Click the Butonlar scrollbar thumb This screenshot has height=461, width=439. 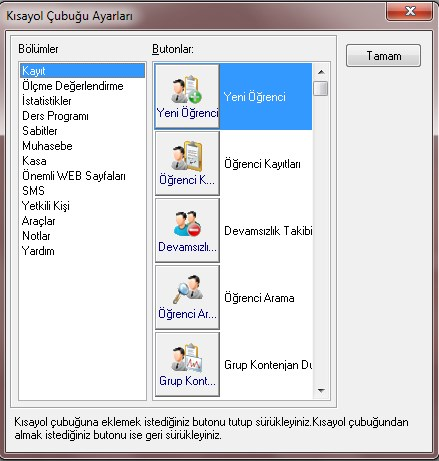pos(321,88)
